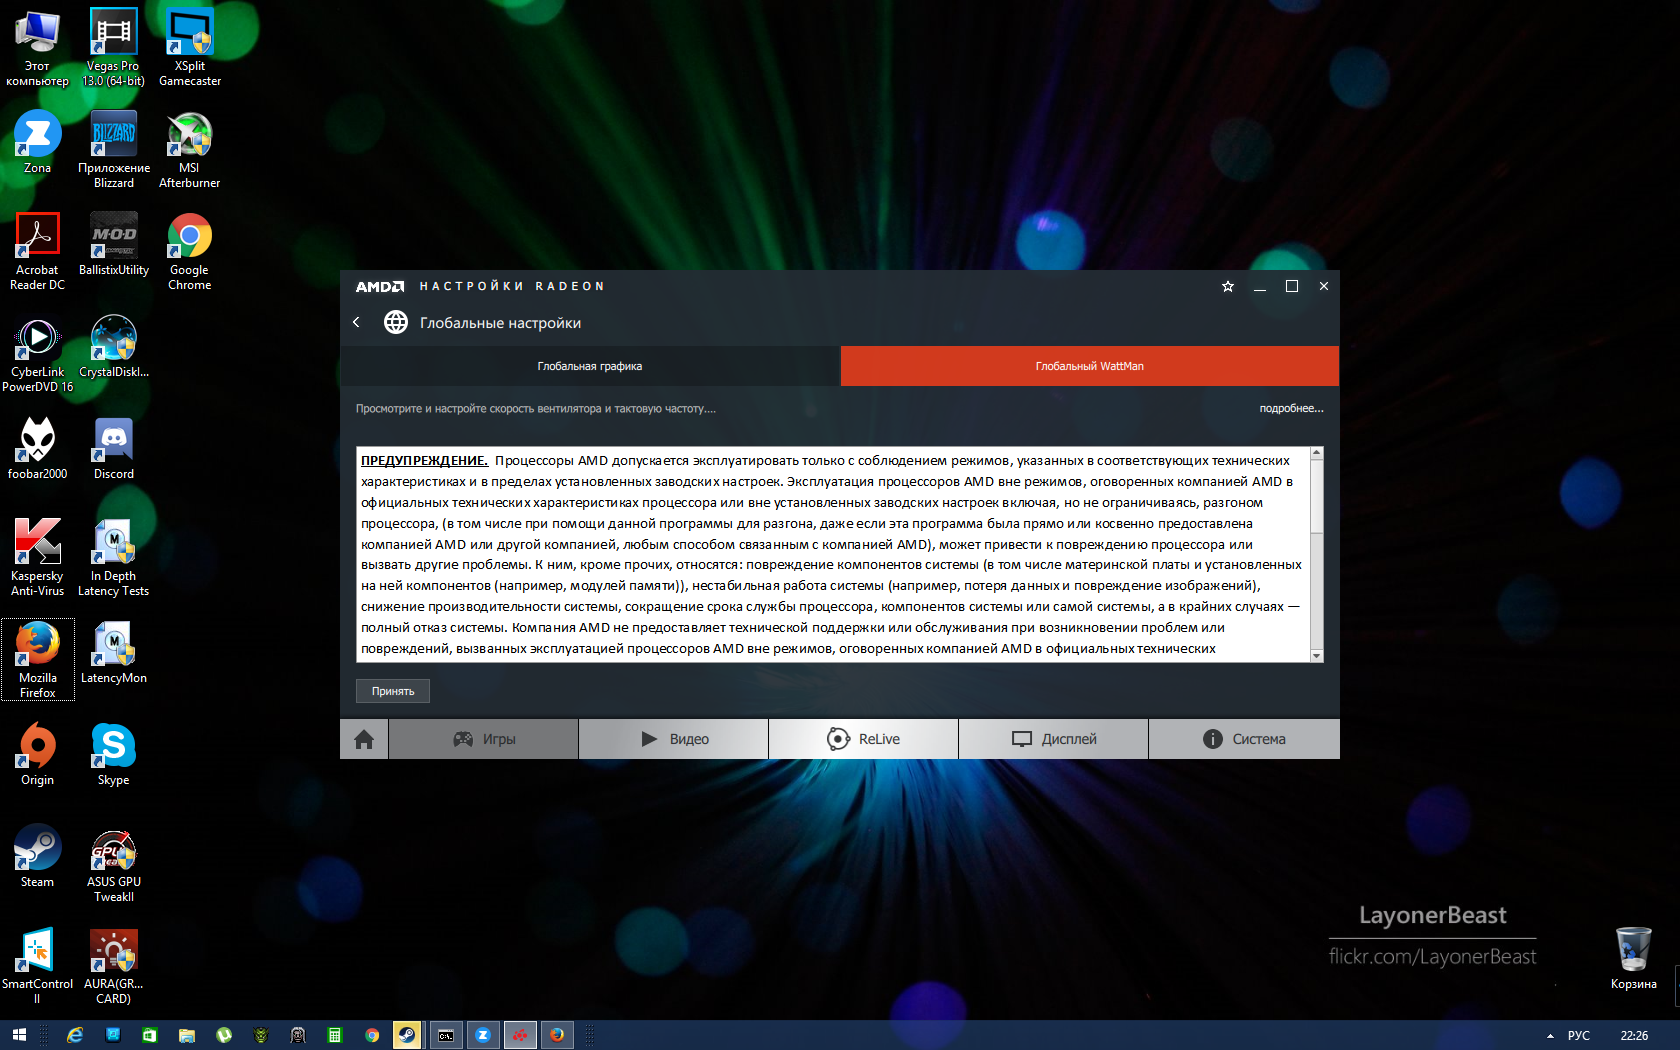The width and height of the screenshot is (1680, 1050).
Task: Switch to the command prompt on the taskbar
Action: pyautogui.click(x=446, y=1035)
